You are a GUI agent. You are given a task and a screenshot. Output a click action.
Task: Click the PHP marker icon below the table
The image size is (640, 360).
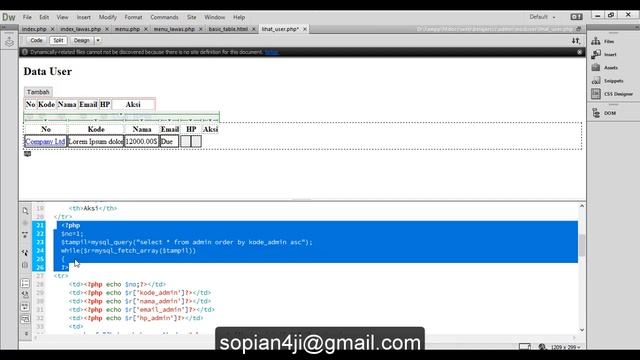[27, 154]
